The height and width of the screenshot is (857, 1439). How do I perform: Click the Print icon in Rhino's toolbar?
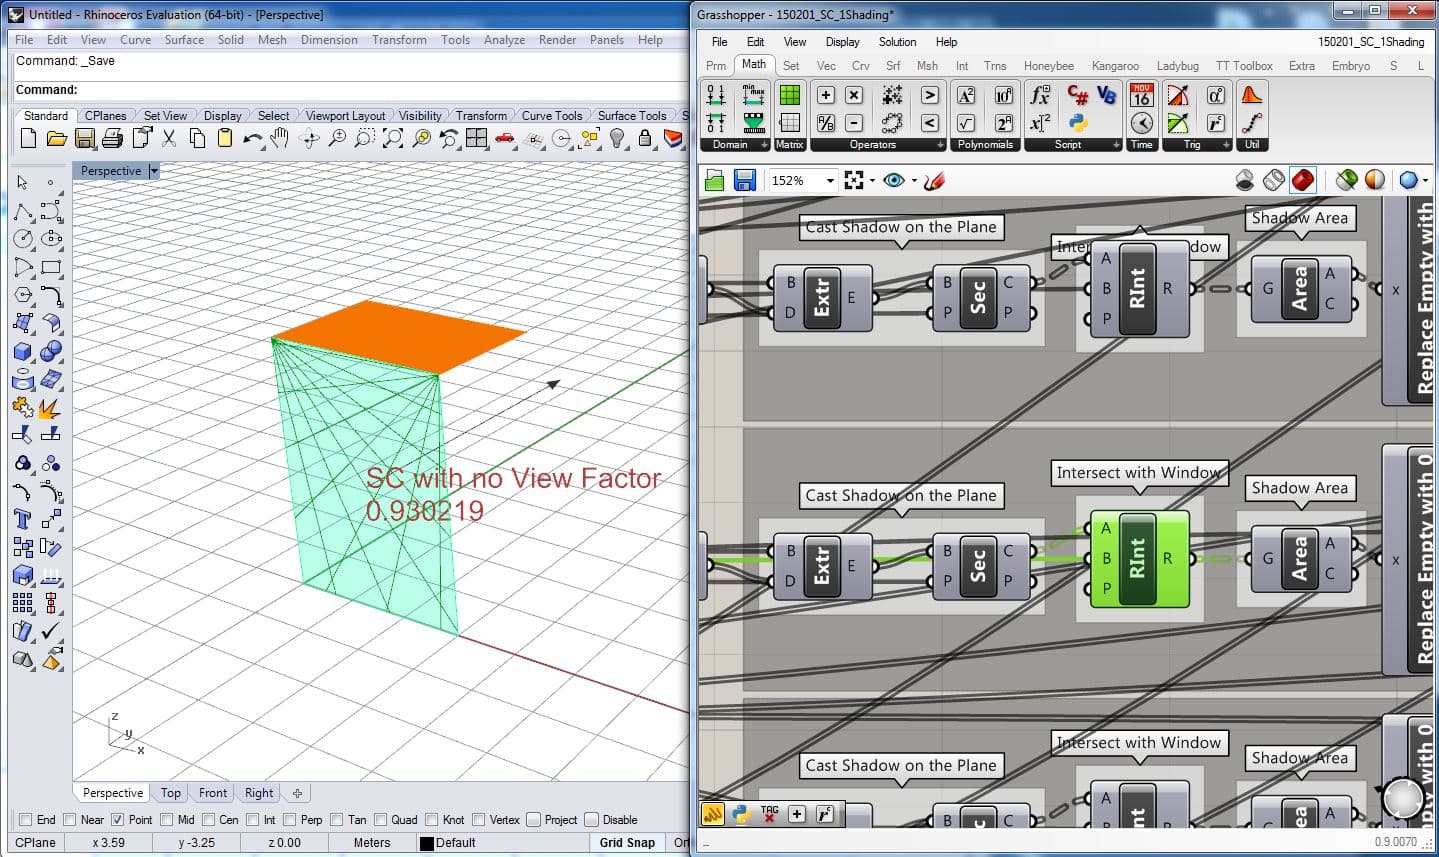[x=113, y=138]
